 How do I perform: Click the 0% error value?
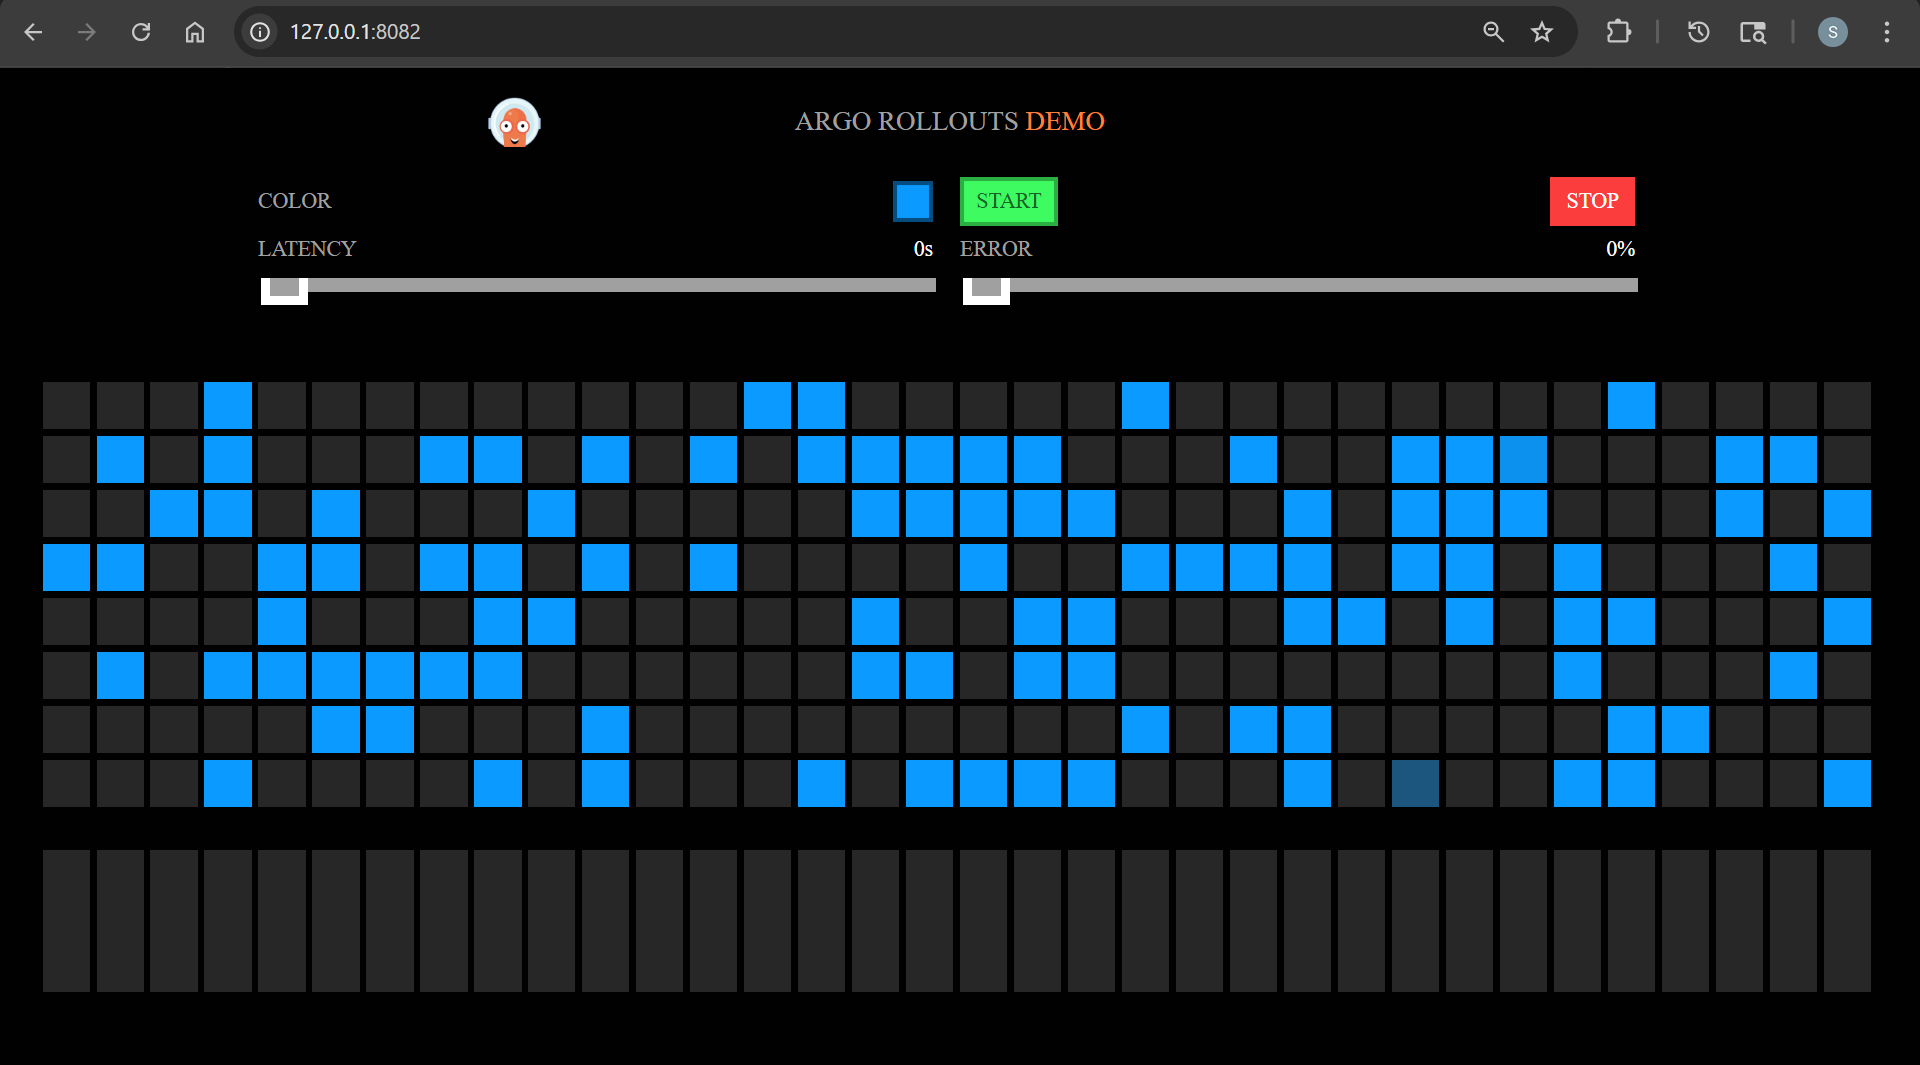coord(1620,249)
